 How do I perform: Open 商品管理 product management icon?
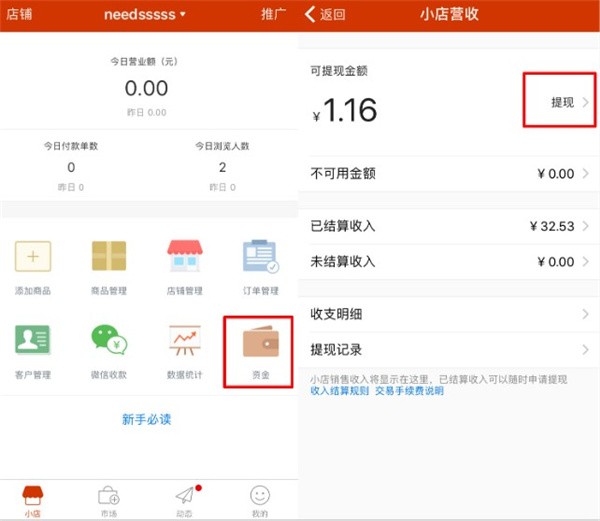coord(109,256)
